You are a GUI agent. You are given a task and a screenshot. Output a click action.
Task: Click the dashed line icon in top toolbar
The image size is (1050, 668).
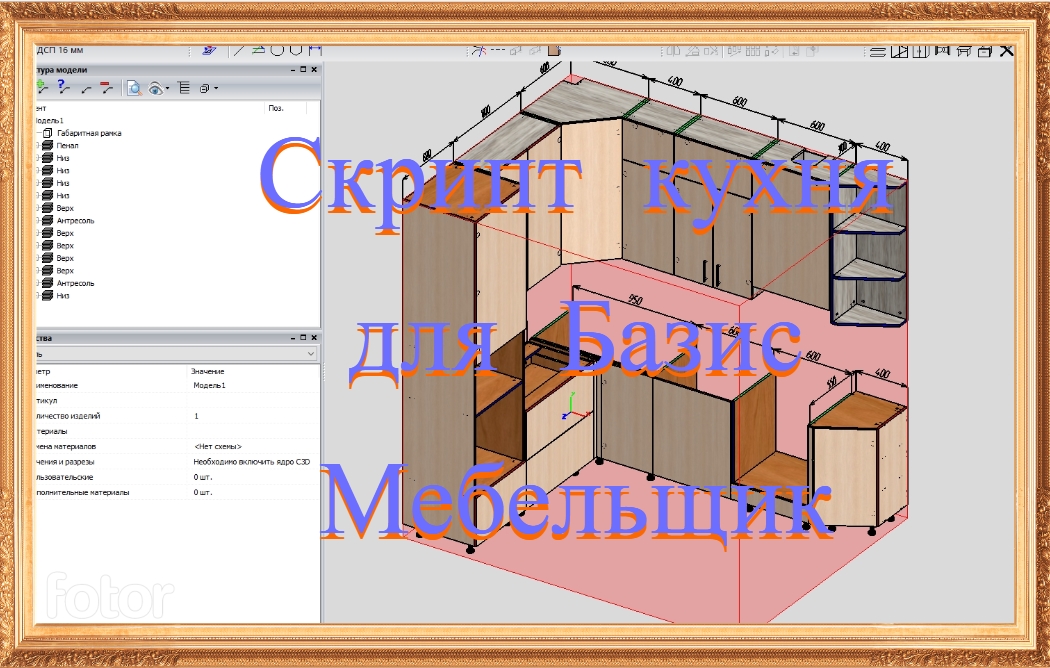click(498, 50)
